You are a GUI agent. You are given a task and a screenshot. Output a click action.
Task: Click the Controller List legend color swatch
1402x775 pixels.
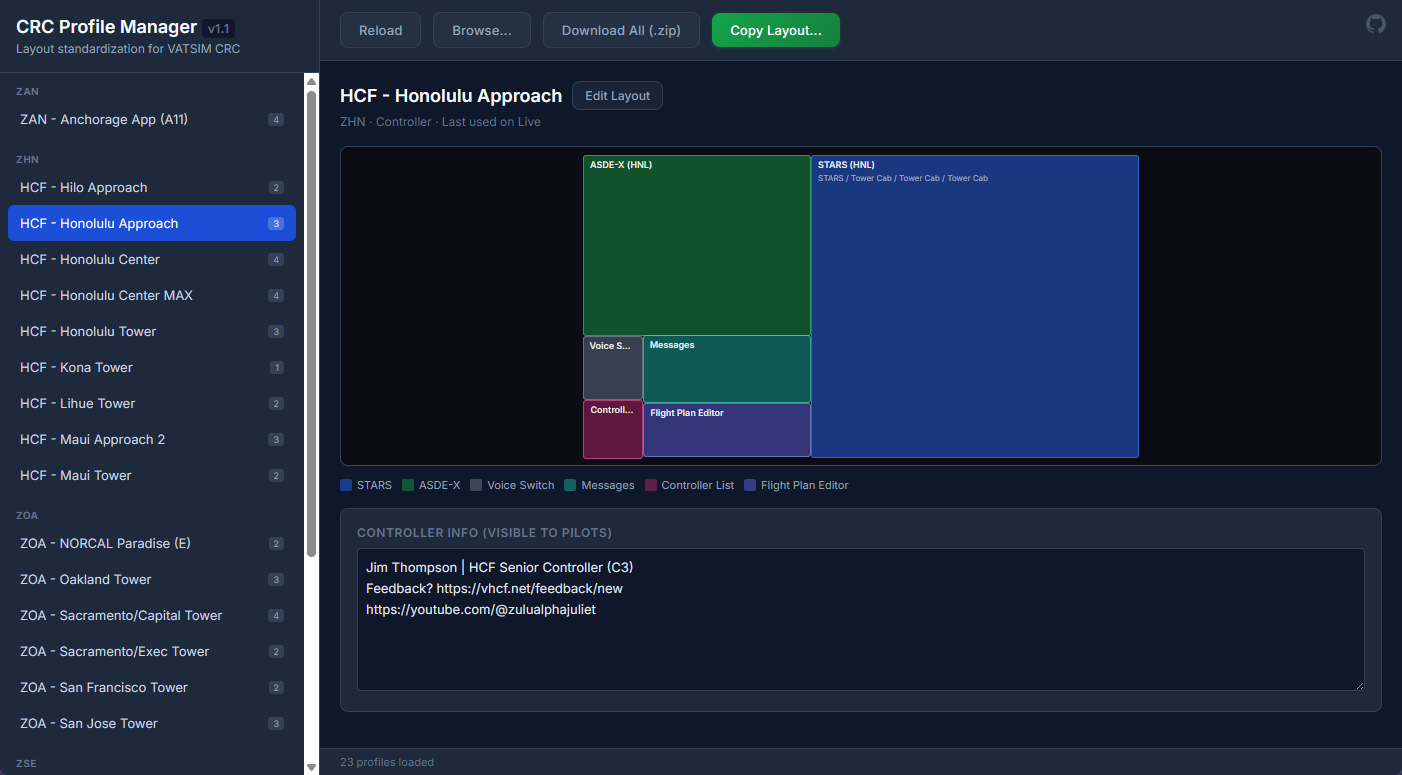651,485
